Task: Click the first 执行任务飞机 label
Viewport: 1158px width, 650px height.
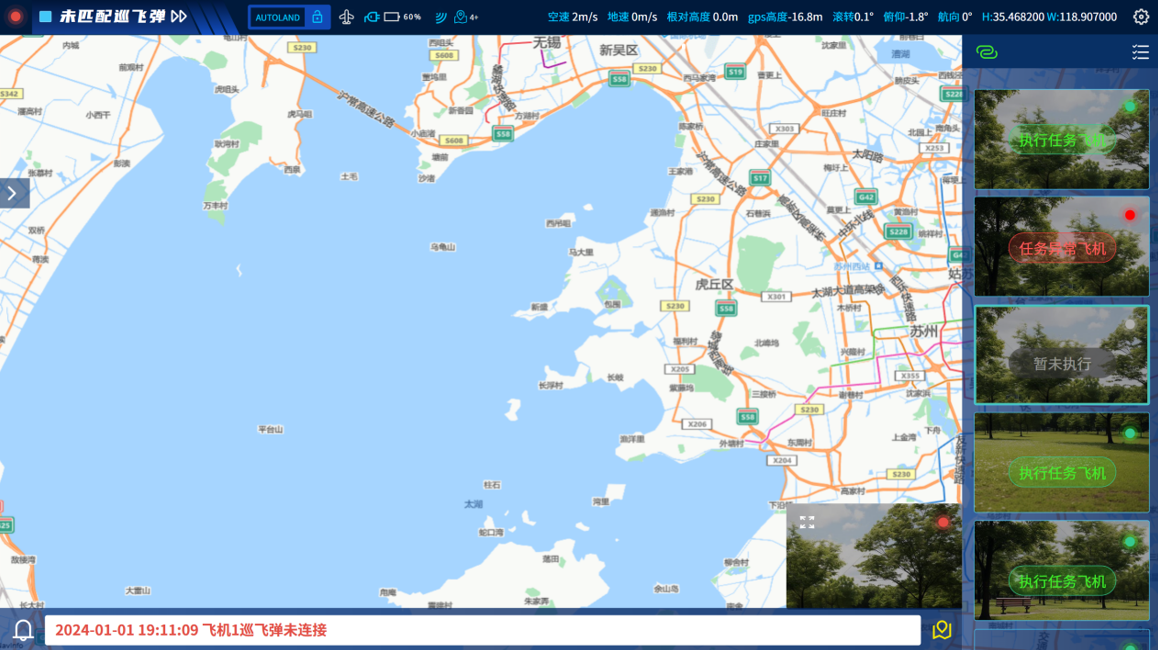Action: tap(1061, 140)
